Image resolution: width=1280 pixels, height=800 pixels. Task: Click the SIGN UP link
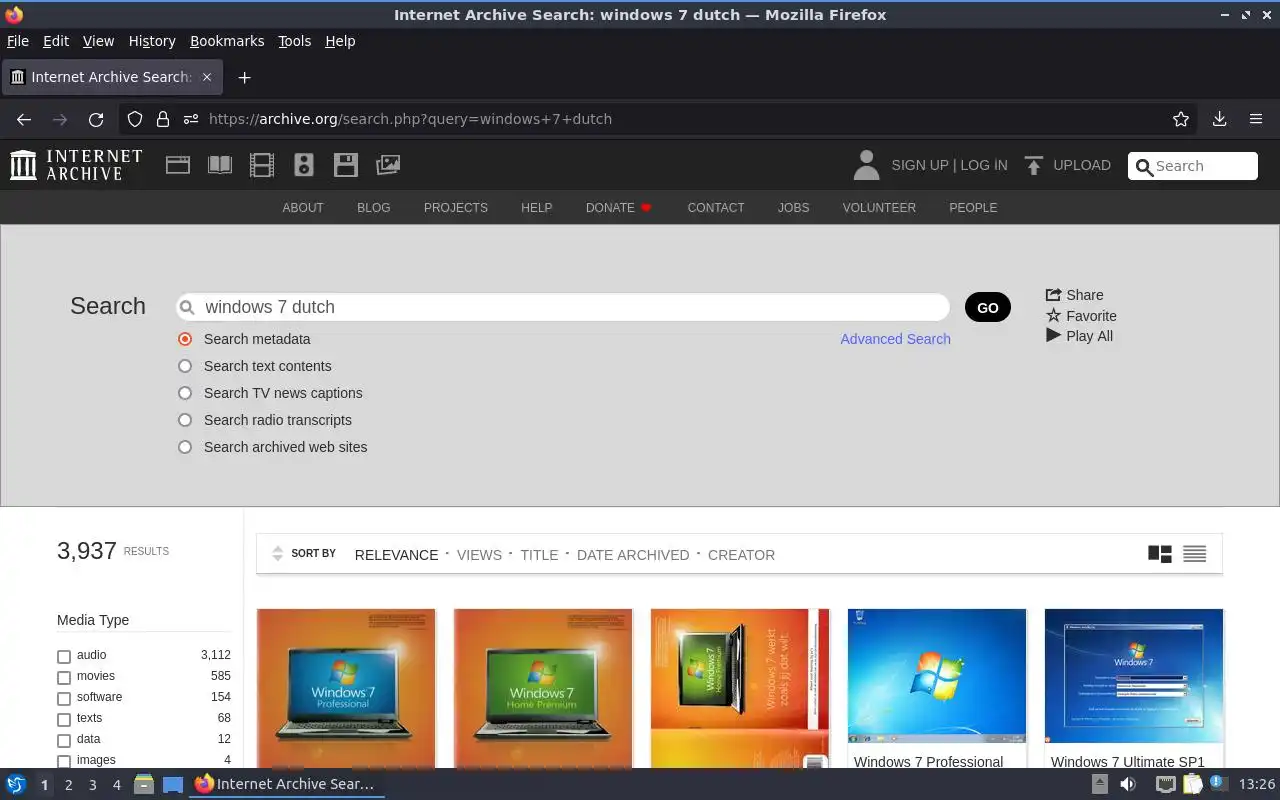coord(919,165)
